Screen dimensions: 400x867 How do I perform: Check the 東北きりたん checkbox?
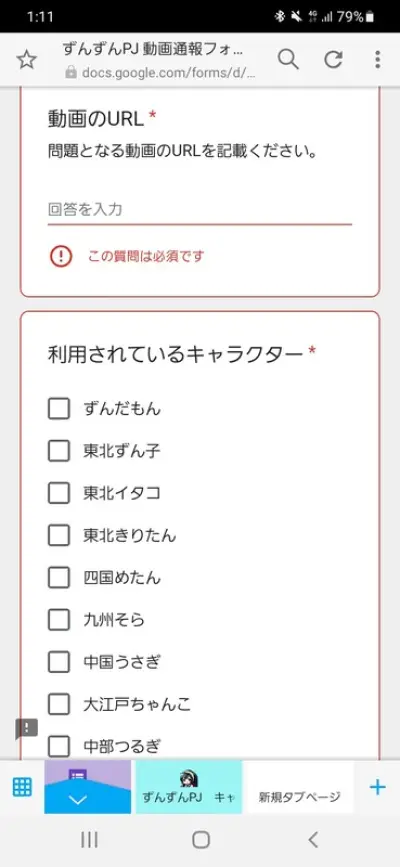point(59,535)
